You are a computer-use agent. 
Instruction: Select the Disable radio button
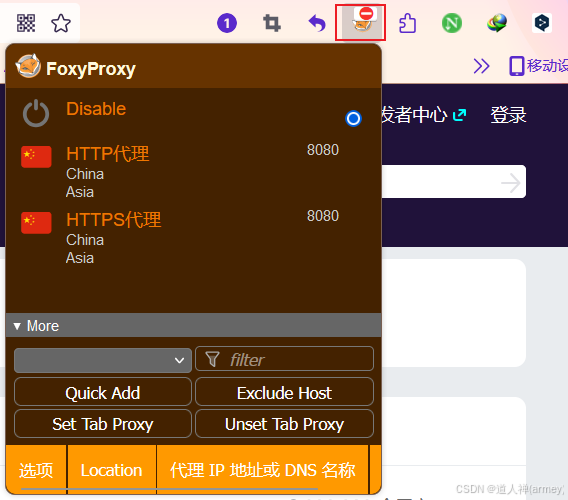pos(353,118)
